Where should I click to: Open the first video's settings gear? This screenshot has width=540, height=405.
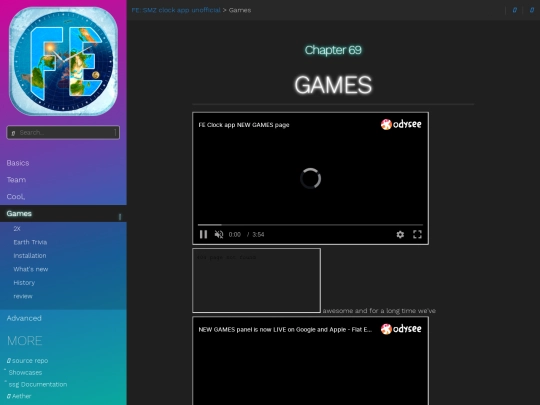coord(400,235)
